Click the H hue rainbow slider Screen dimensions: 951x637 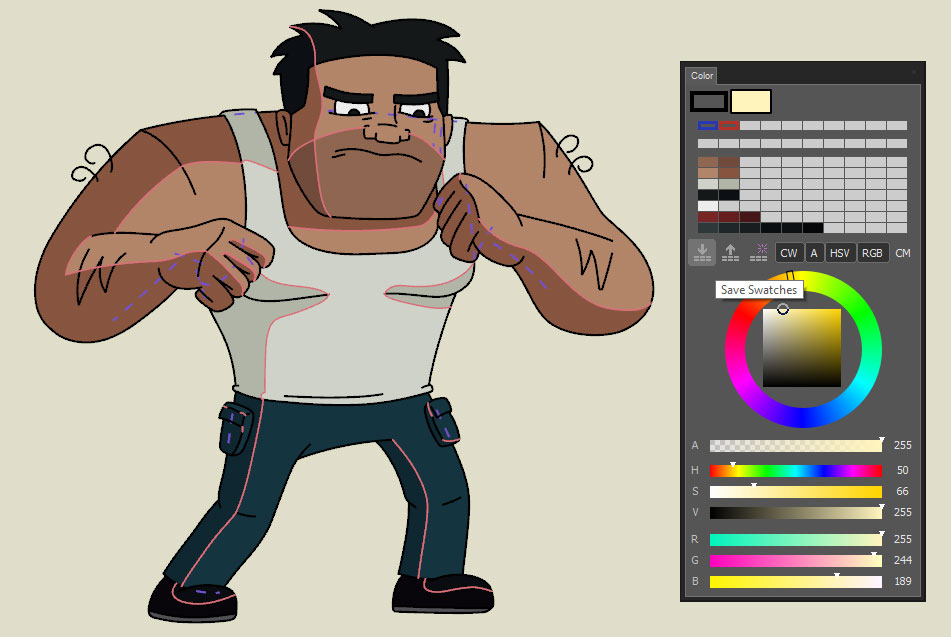(796, 471)
